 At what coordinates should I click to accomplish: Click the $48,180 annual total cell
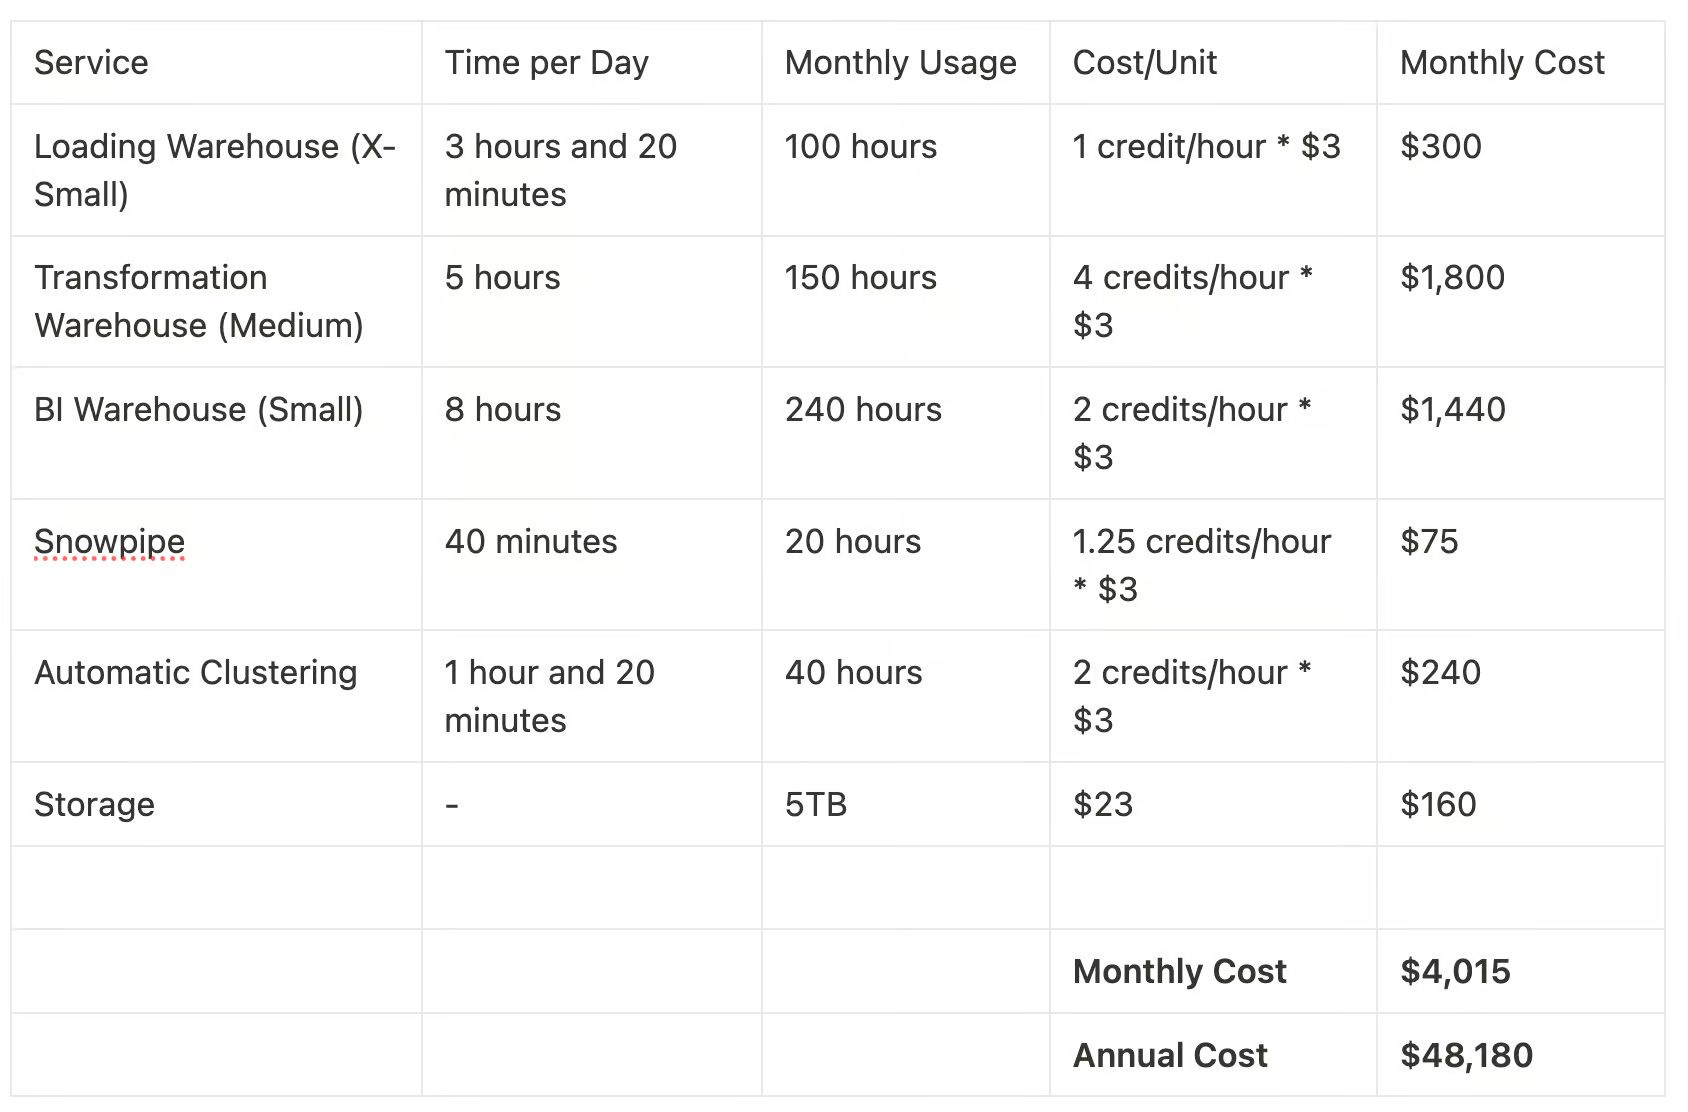pyautogui.click(x=1520, y=1055)
